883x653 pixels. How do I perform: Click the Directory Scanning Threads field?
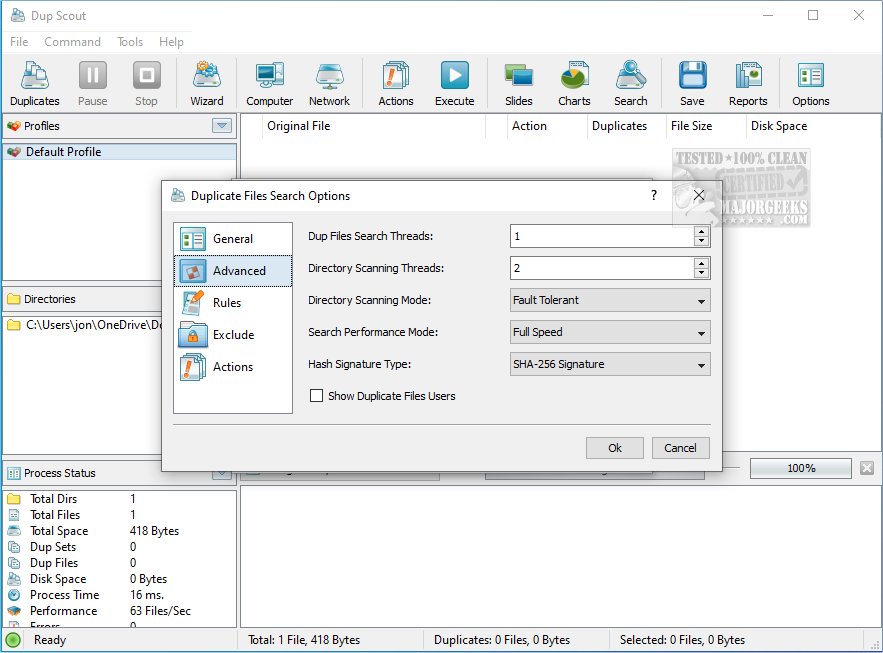click(x=602, y=268)
